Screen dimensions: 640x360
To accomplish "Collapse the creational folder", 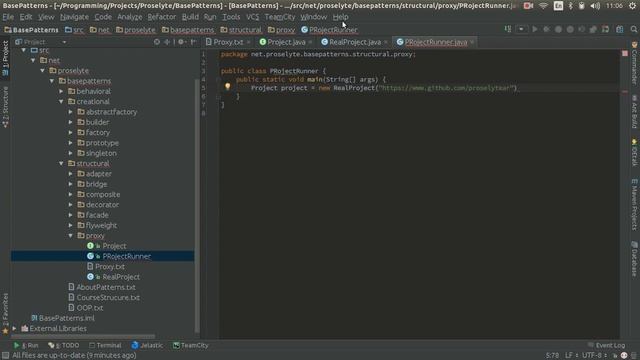I will (x=62, y=102).
